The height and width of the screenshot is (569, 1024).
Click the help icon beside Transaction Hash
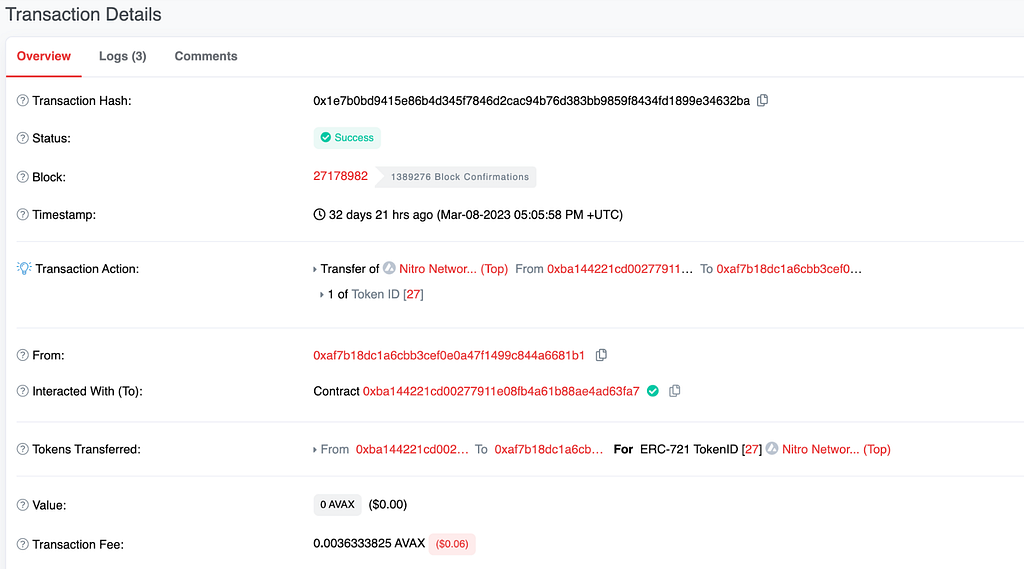[23, 101]
